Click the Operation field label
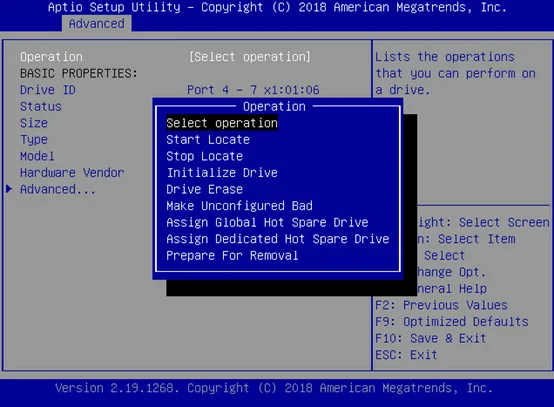Image resolution: width=554 pixels, height=407 pixels. point(51,57)
